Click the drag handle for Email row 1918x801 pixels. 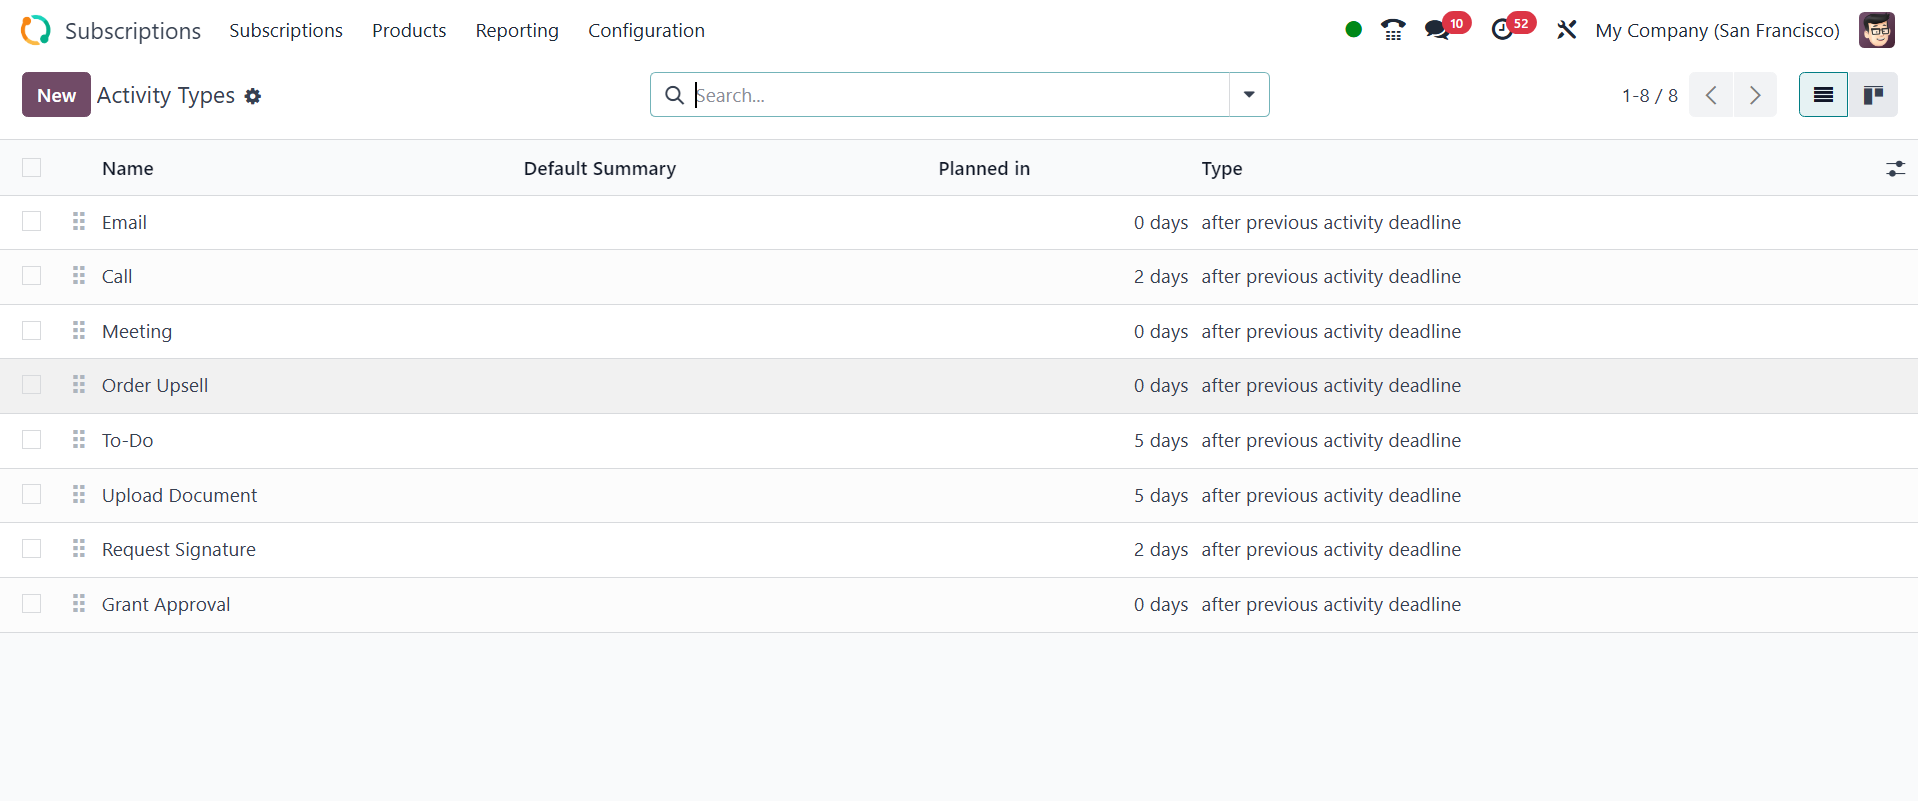point(79,222)
